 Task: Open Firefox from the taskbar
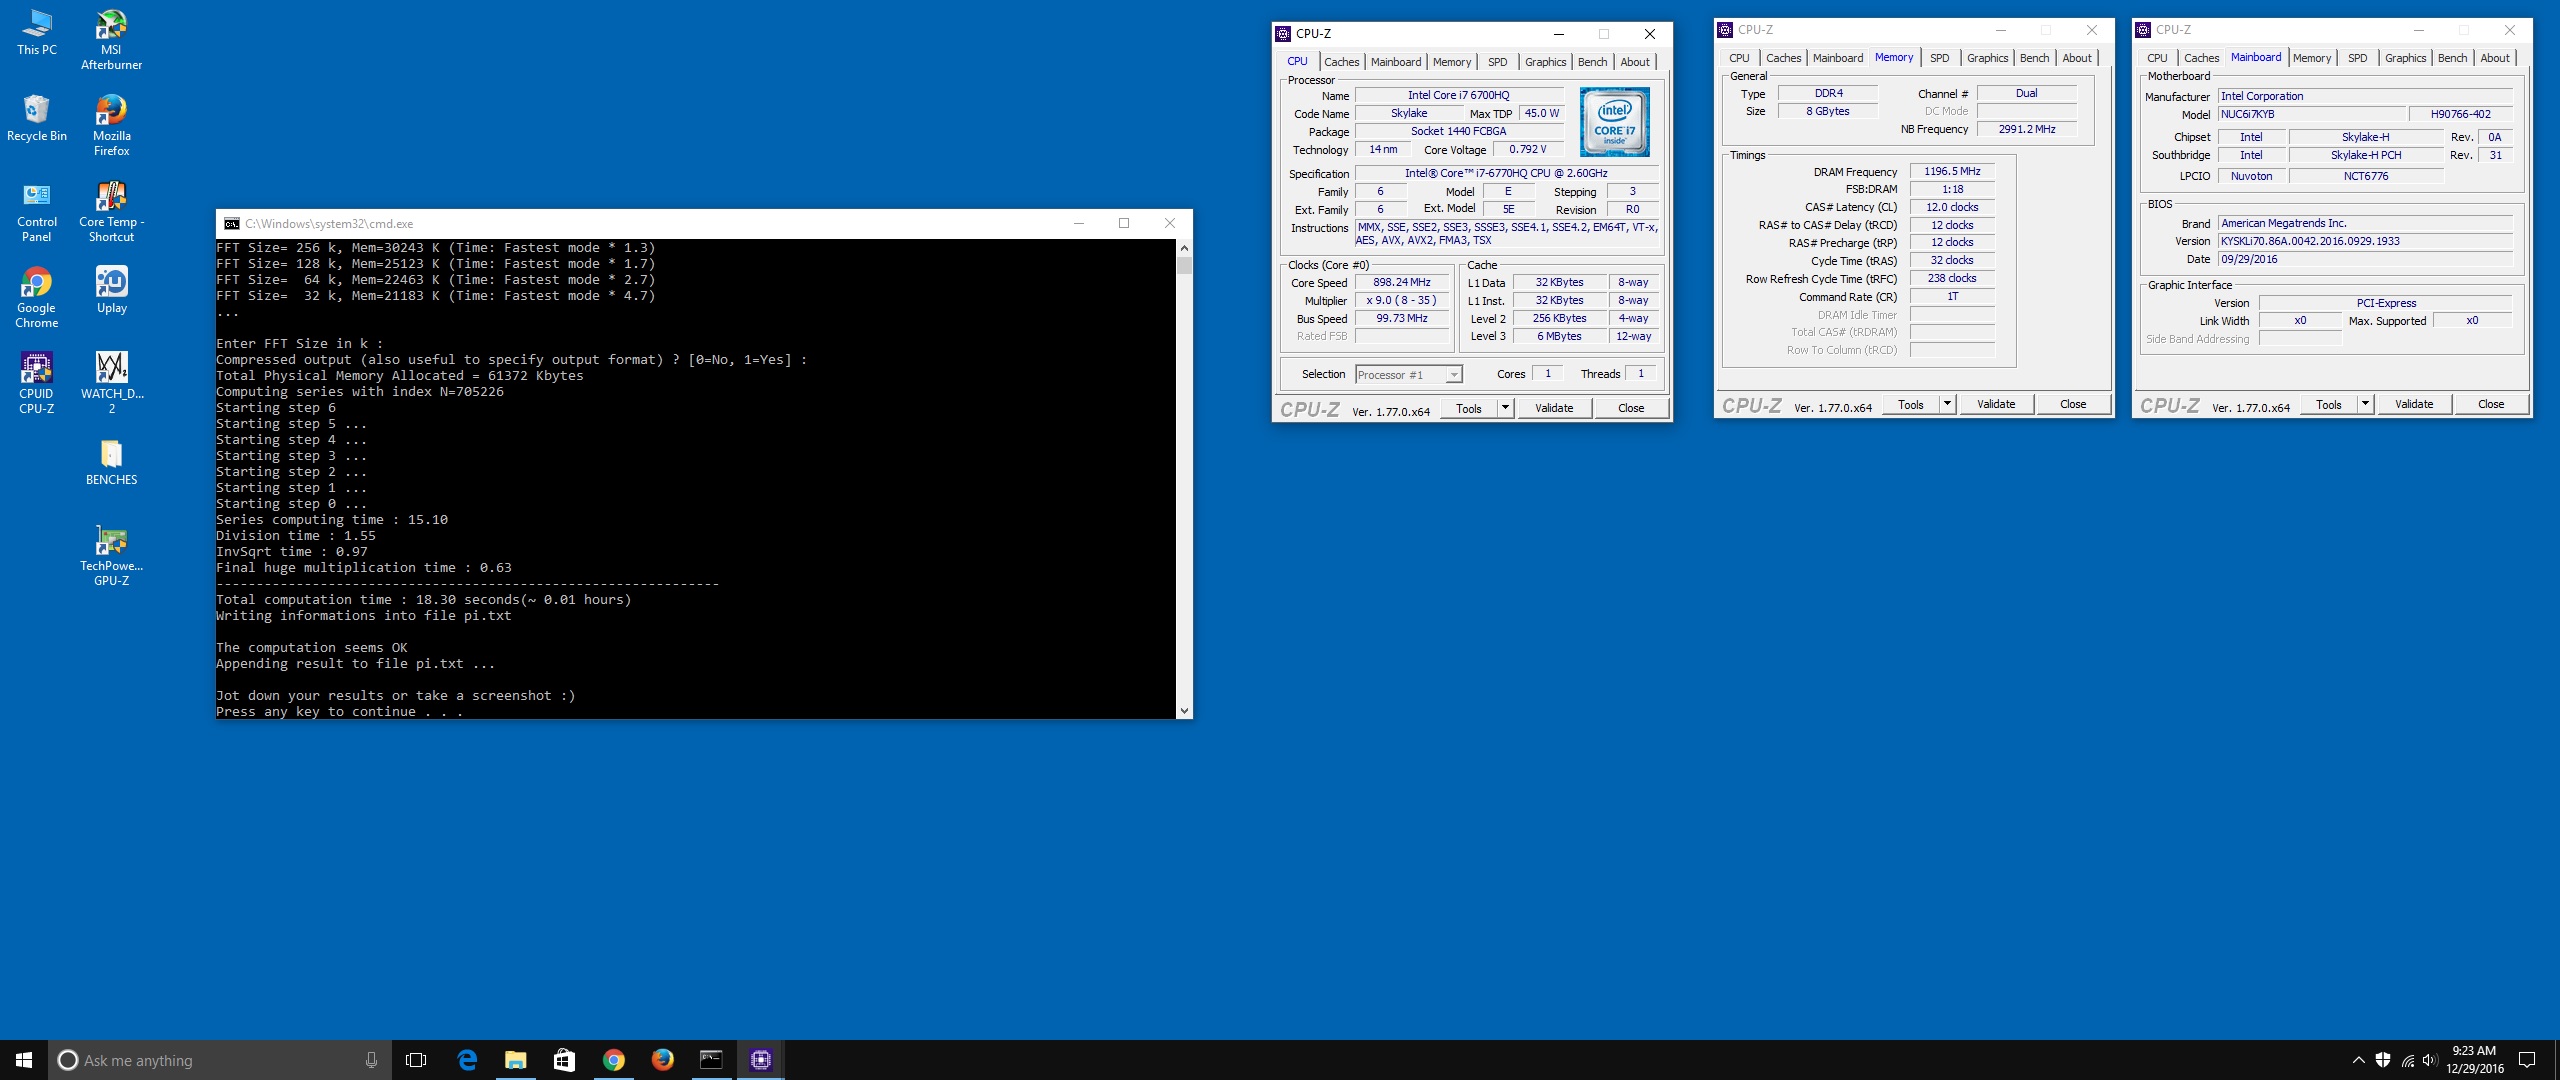(x=663, y=1060)
